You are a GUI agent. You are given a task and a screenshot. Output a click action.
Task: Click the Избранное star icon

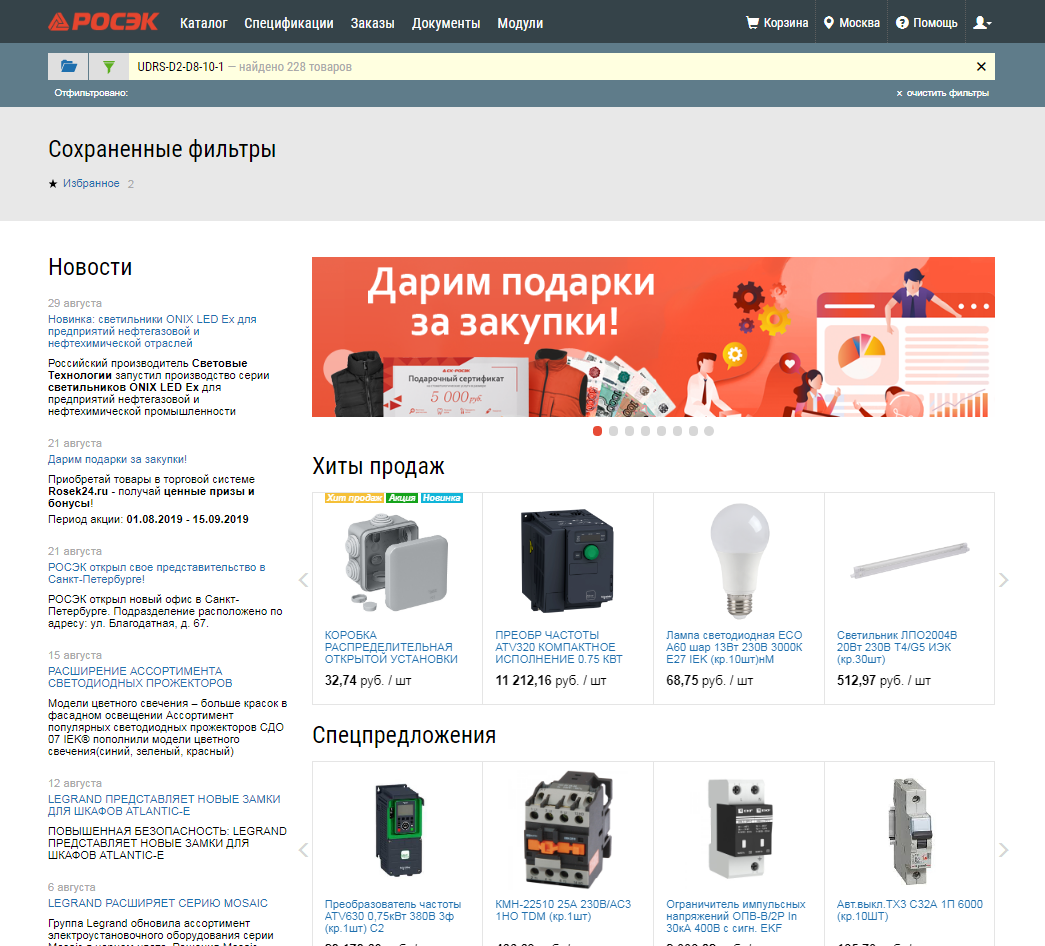pyautogui.click(x=53, y=183)
